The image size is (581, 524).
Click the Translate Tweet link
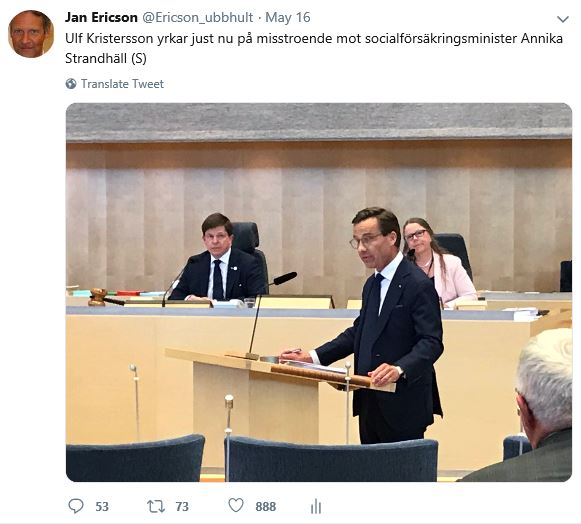(x=122, y=84)
